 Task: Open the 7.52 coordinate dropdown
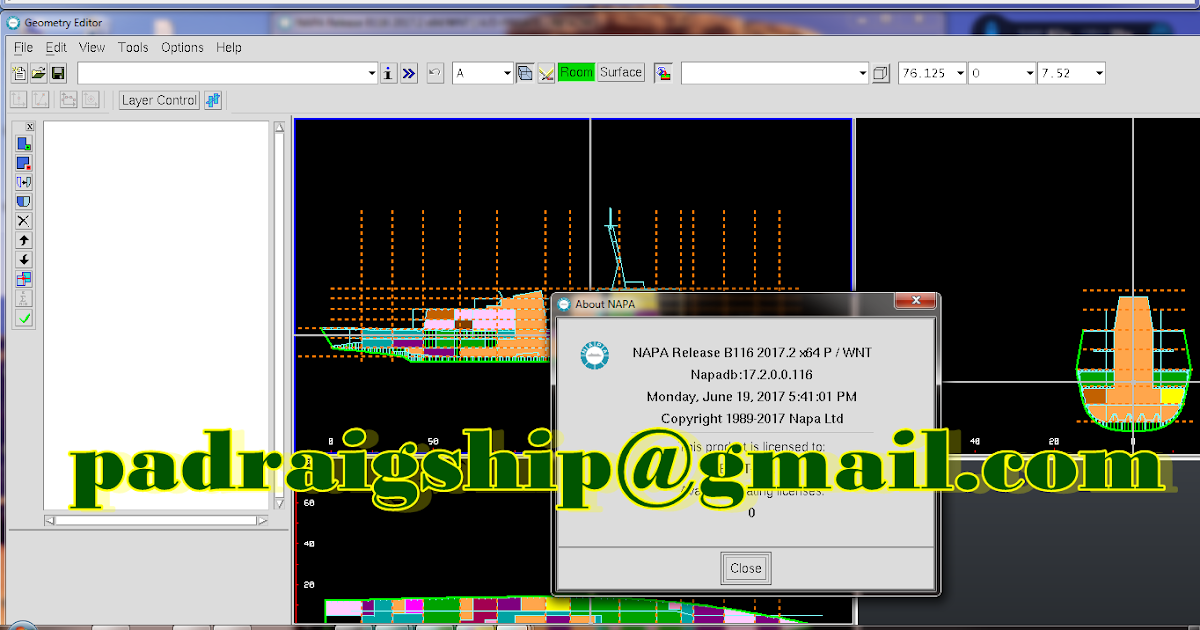[1098, 73]
